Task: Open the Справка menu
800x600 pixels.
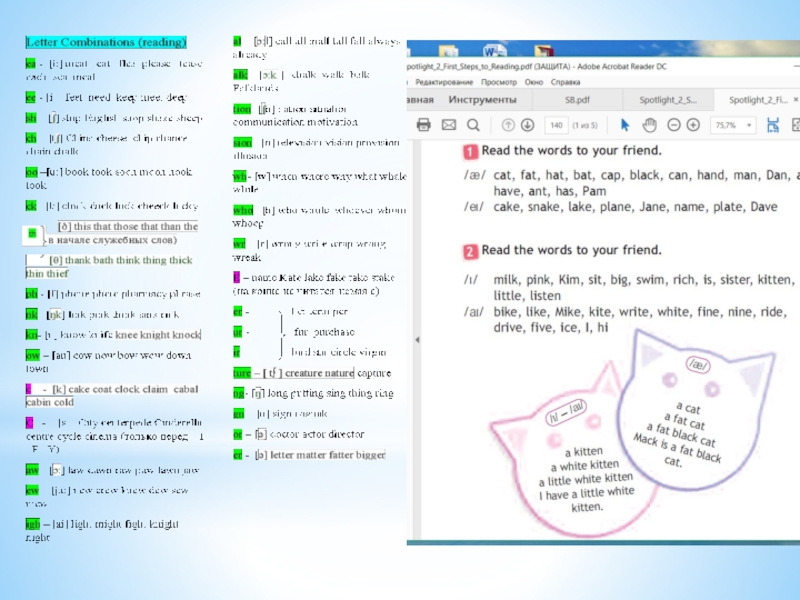Action: (x=566, y=81)
